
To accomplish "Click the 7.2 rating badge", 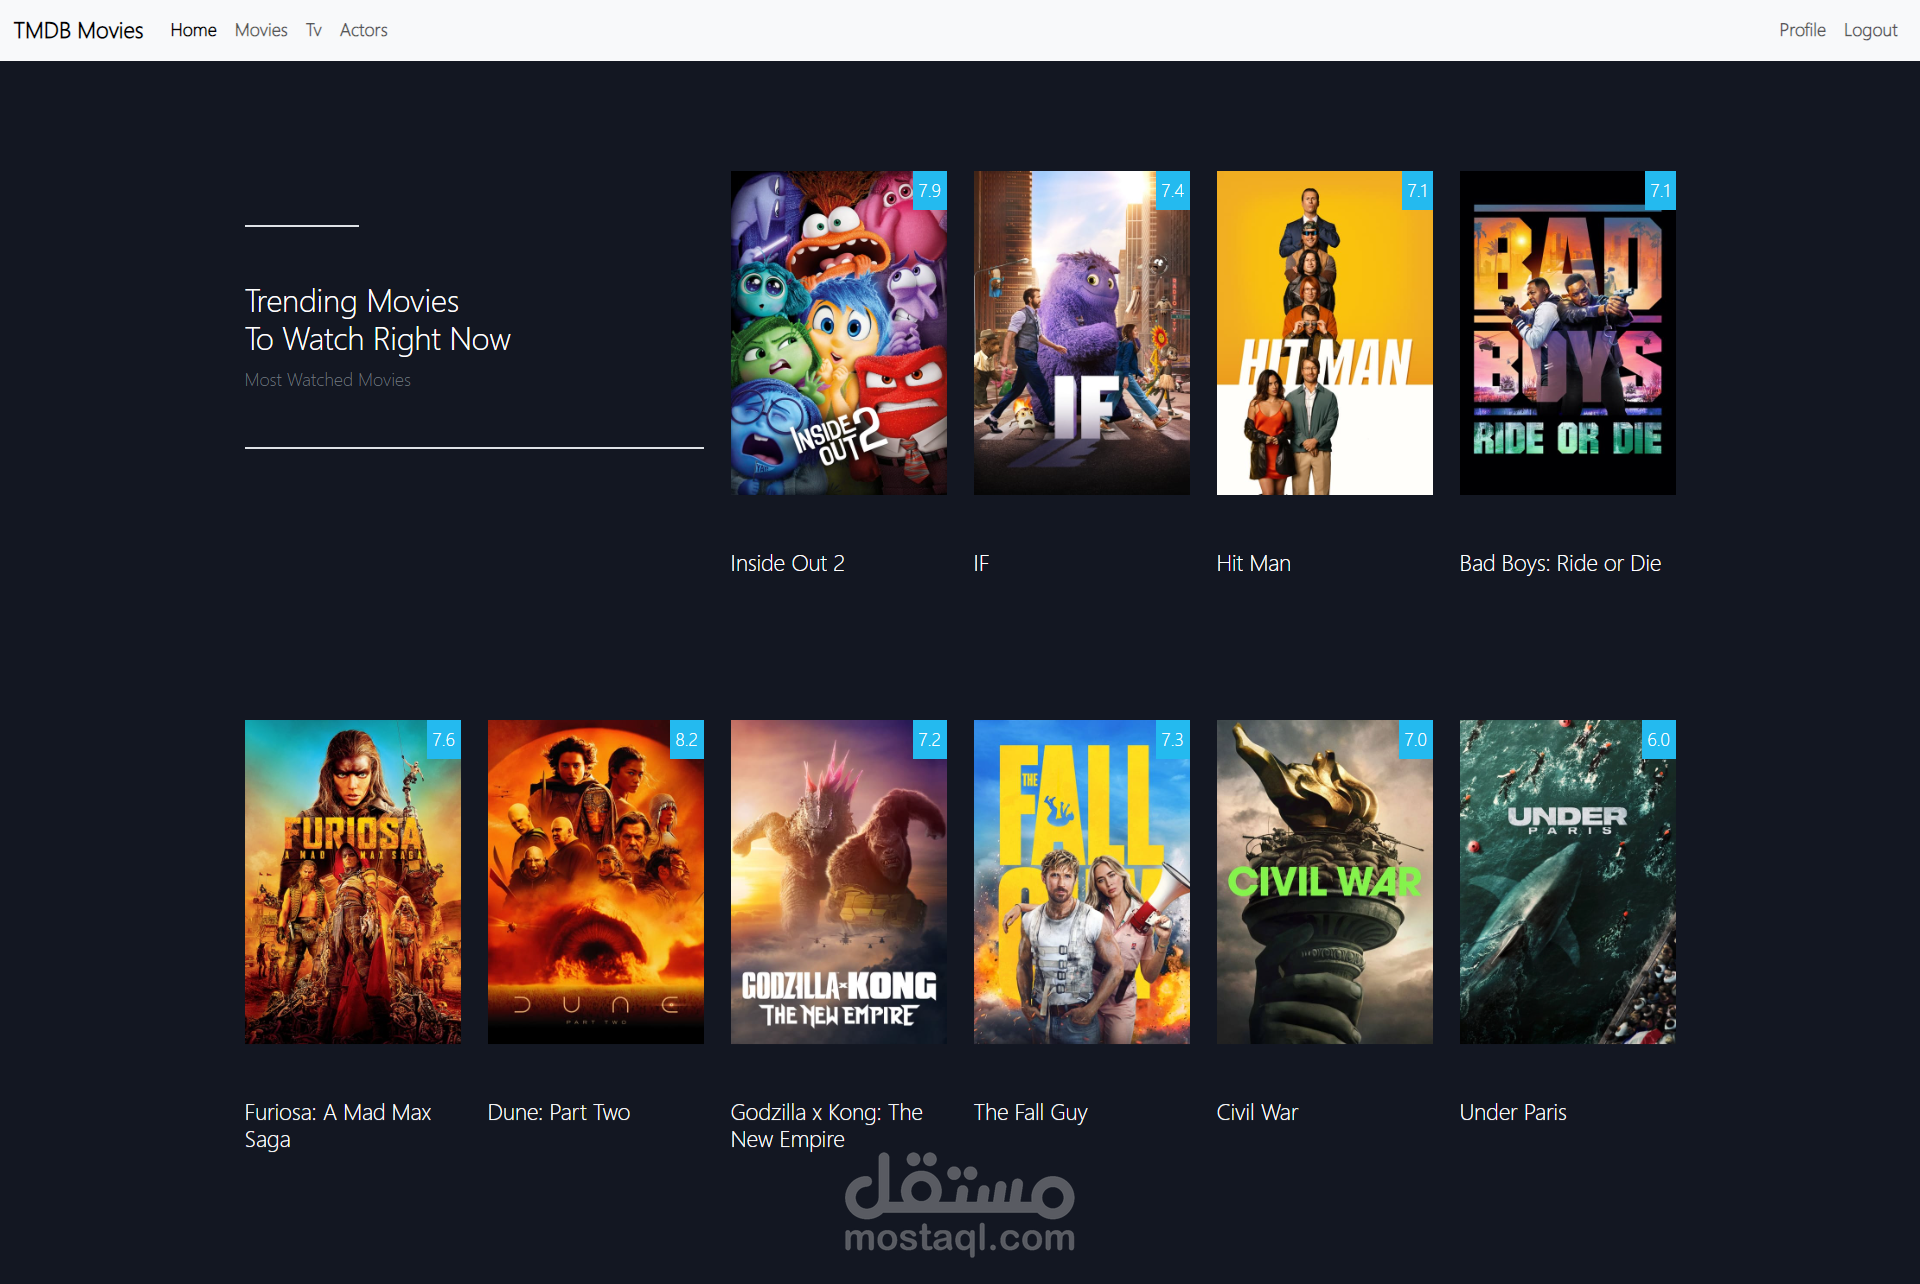I will tap(929, 739).
